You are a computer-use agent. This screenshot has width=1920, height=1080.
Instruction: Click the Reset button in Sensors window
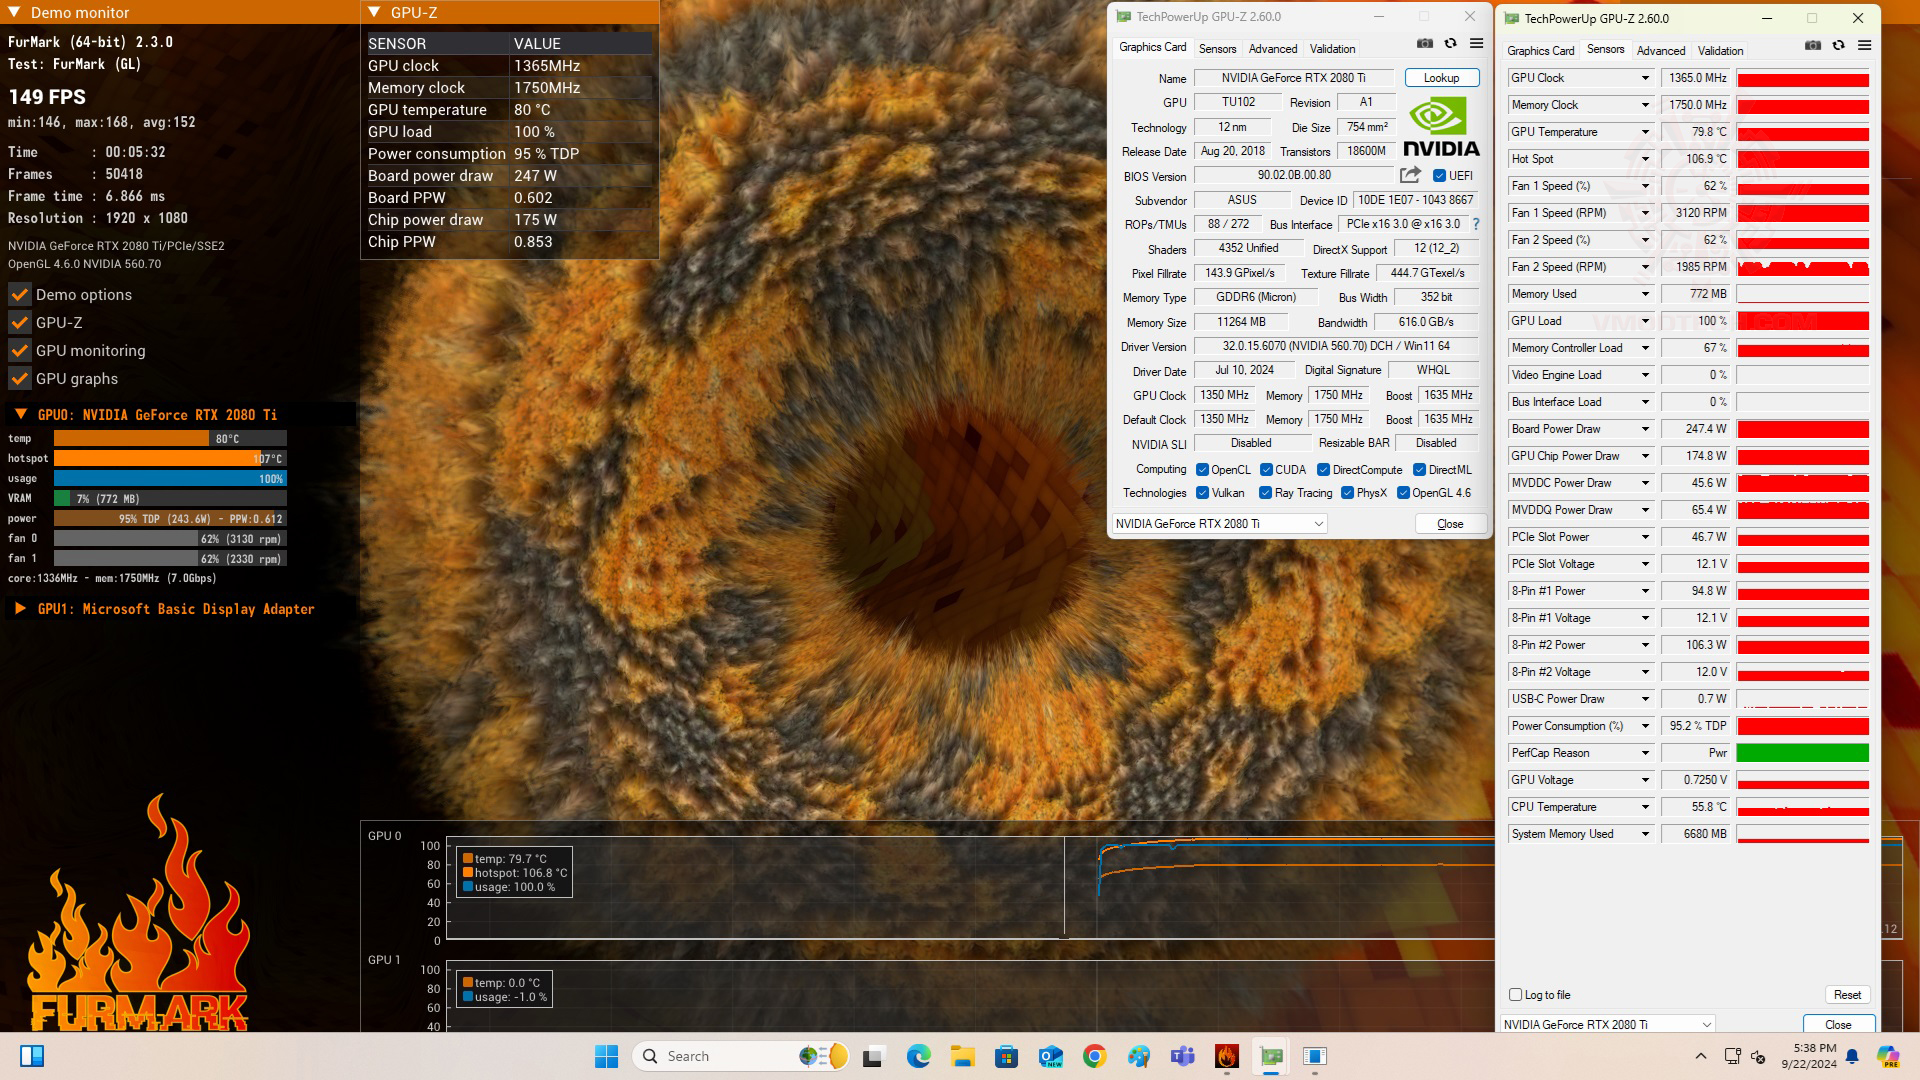[x=1846, y=995]
